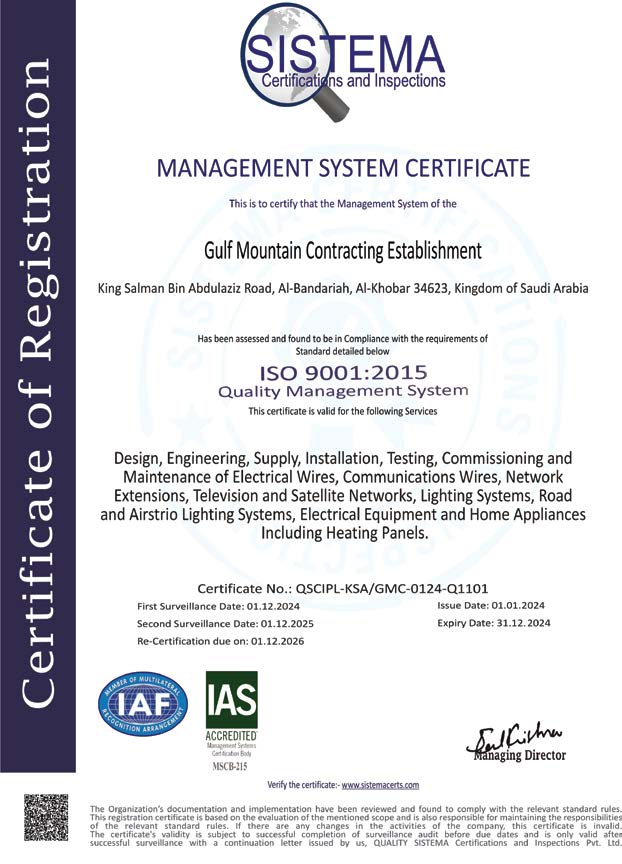Click 'This certificate is valid for the following Services'
Viewport: 622px width, 864px height.
(343, 411)
